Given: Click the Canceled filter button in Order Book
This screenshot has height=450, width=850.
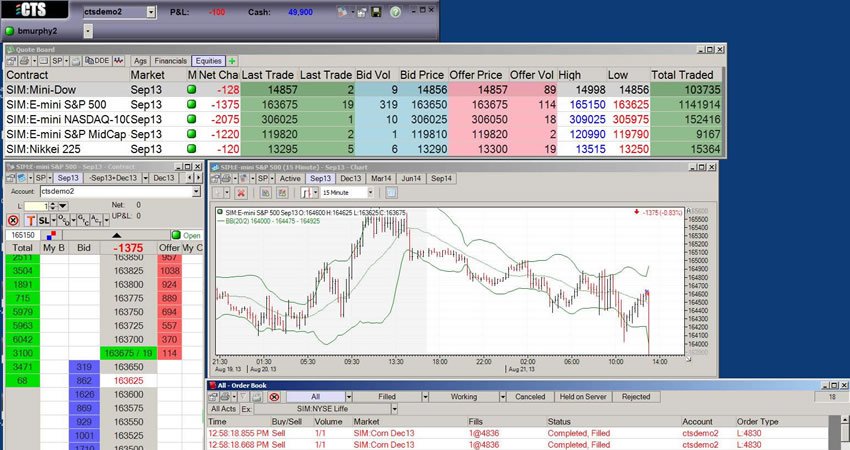Looking at the screenshot, I should click(530, 397).
